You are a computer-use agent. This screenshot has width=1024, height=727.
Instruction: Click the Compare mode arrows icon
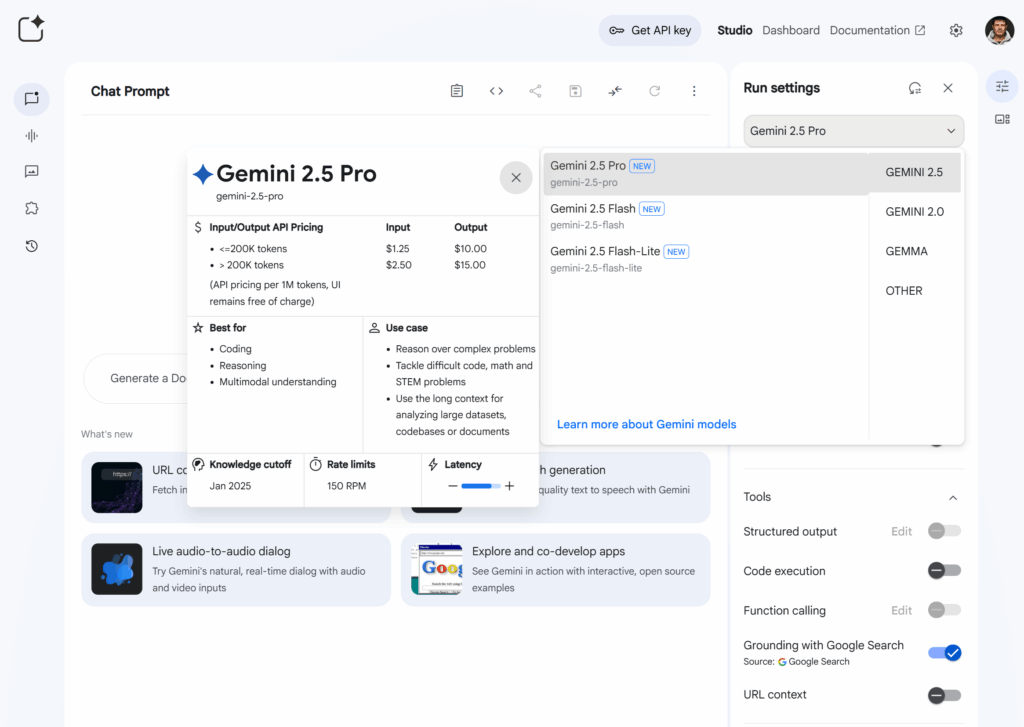pyautogui.click(x=615, y=91)
